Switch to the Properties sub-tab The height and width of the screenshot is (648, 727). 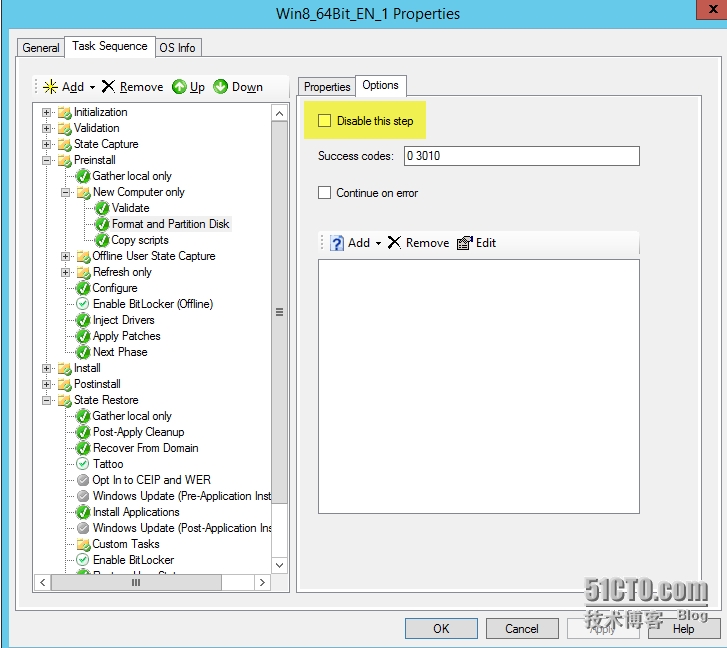327,87
